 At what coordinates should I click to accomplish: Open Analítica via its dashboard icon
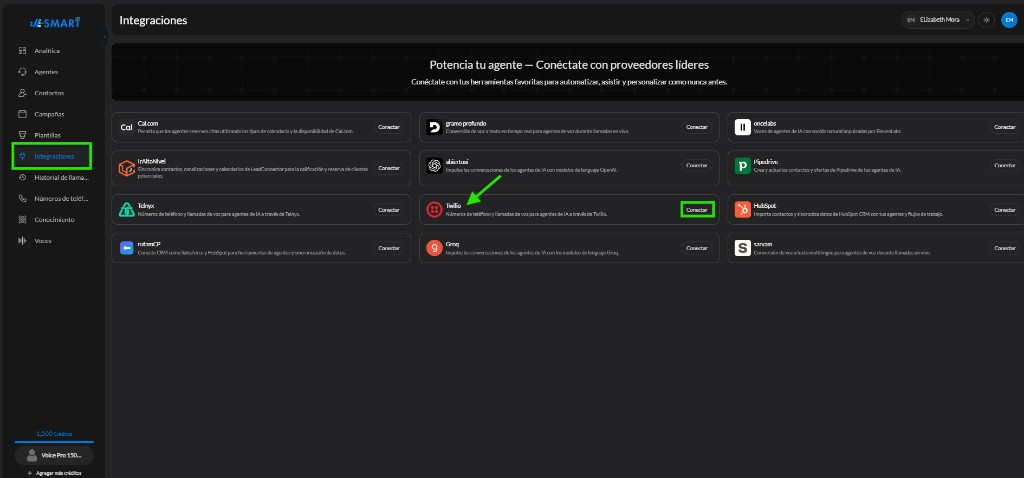(x=22, y=50)
